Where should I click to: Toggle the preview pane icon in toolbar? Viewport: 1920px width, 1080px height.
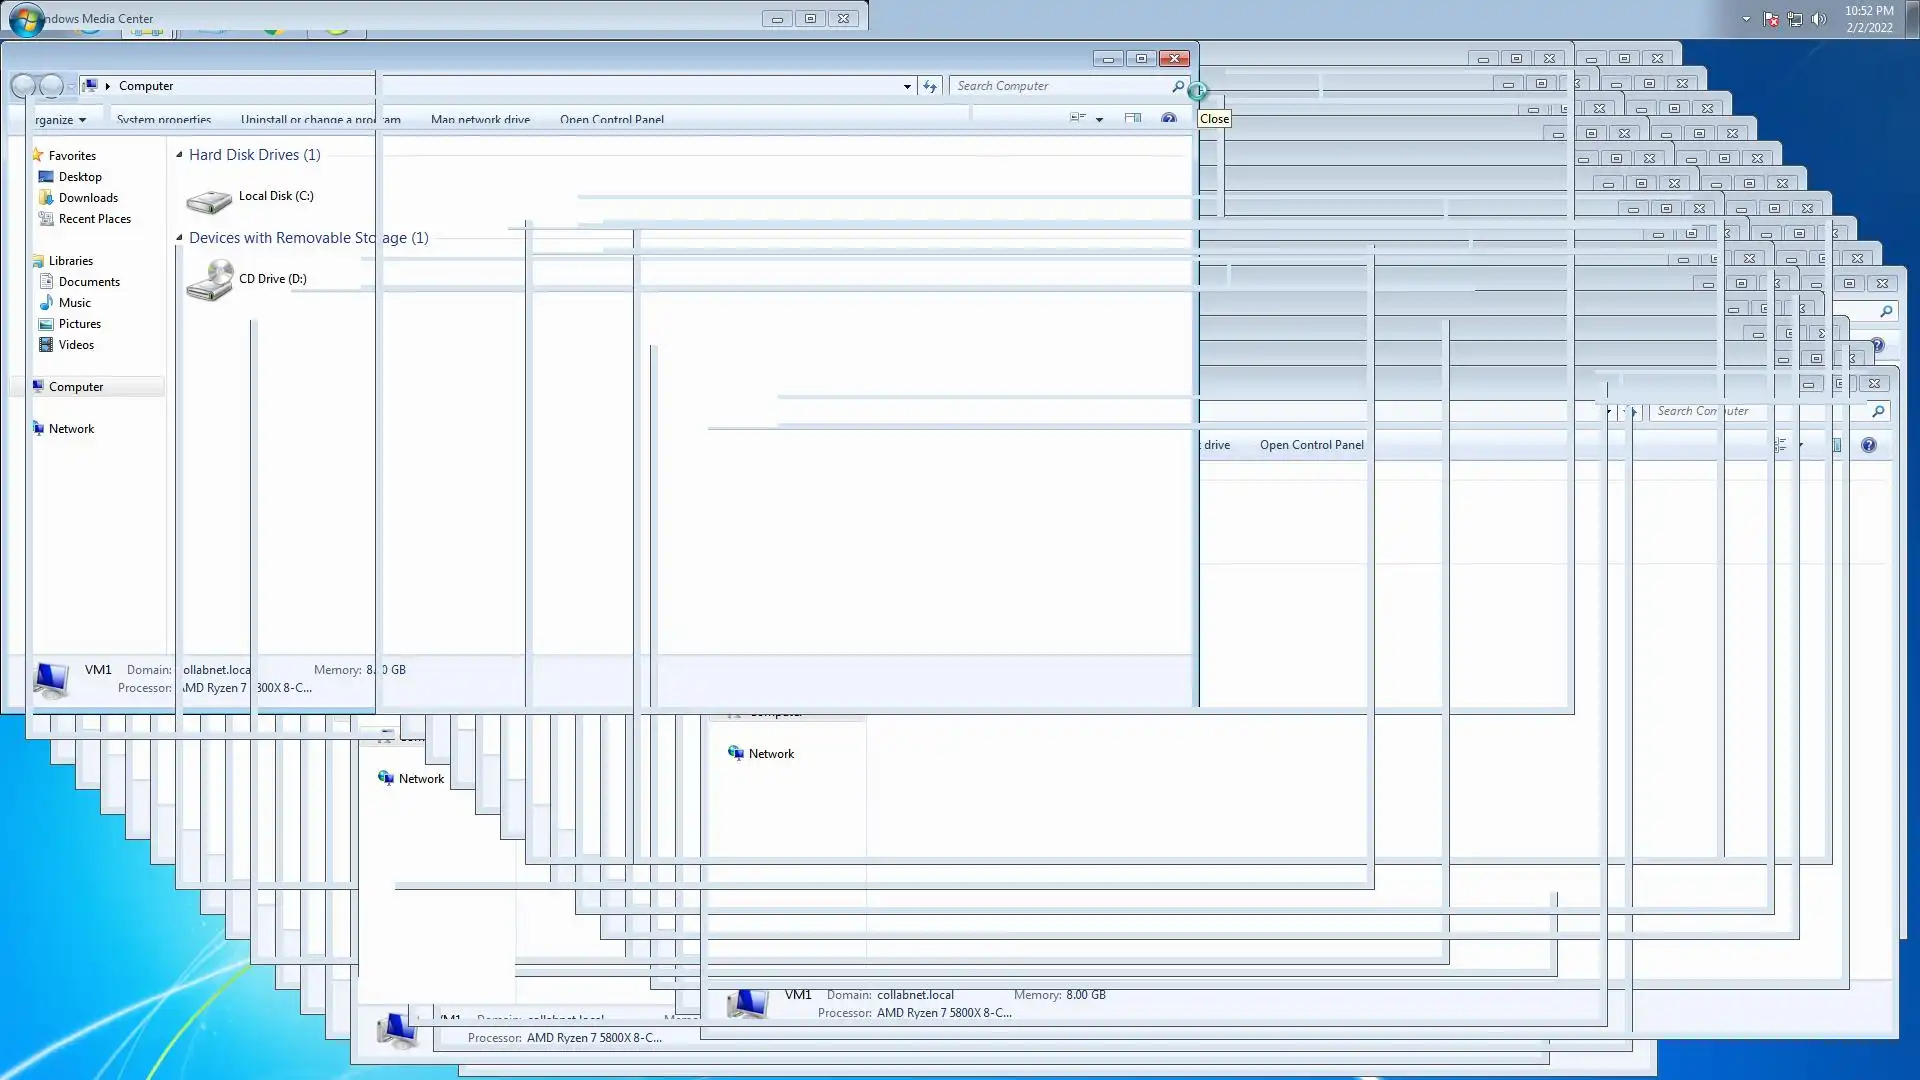pos(1132,118)
